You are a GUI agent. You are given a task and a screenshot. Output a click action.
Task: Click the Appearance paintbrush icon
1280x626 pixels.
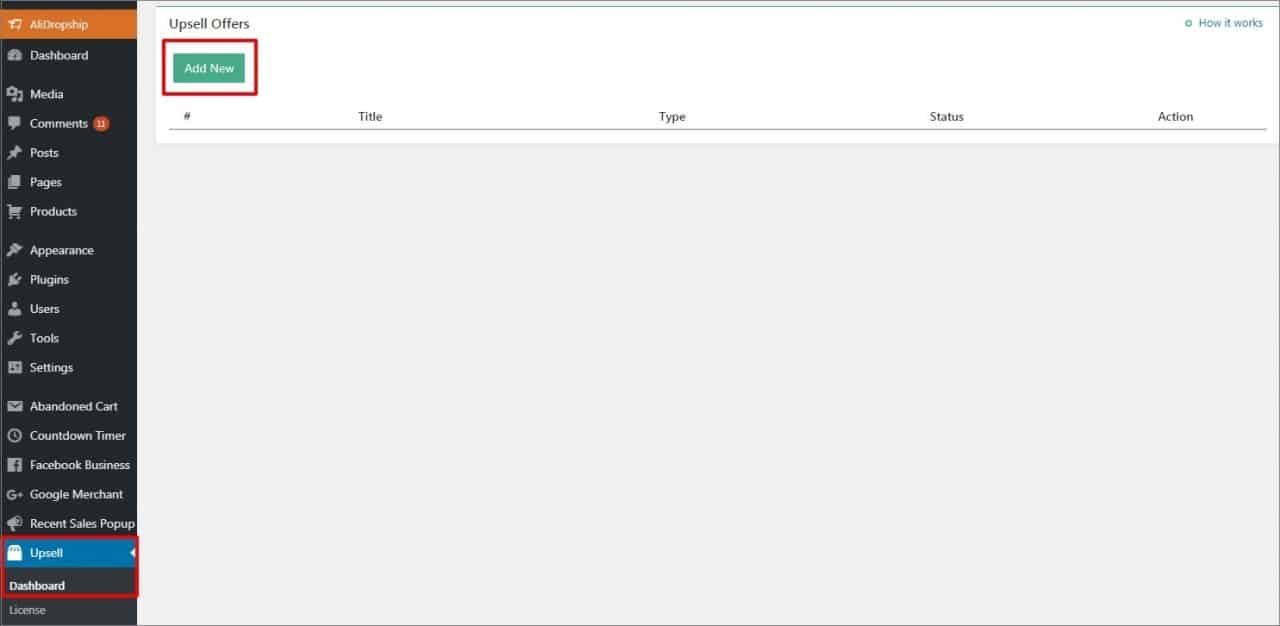[14, 250]
